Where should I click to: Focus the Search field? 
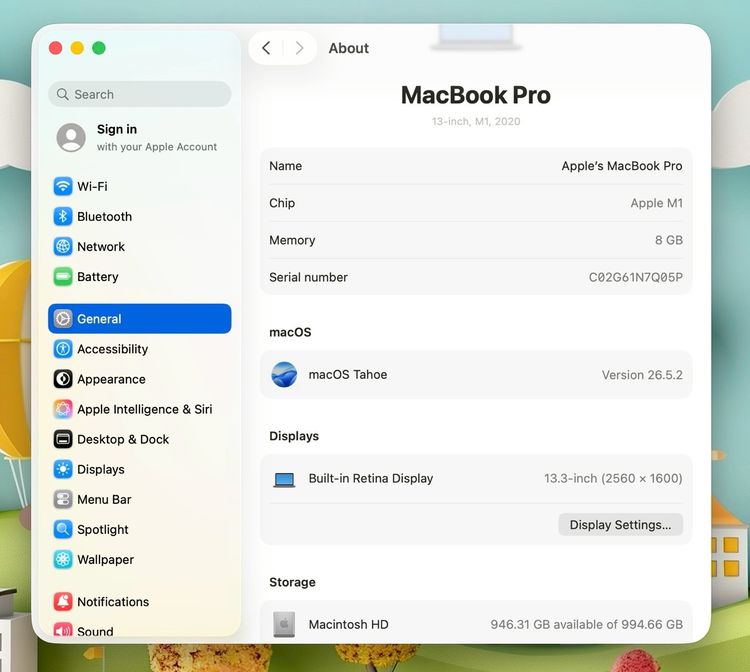[140, 94]
